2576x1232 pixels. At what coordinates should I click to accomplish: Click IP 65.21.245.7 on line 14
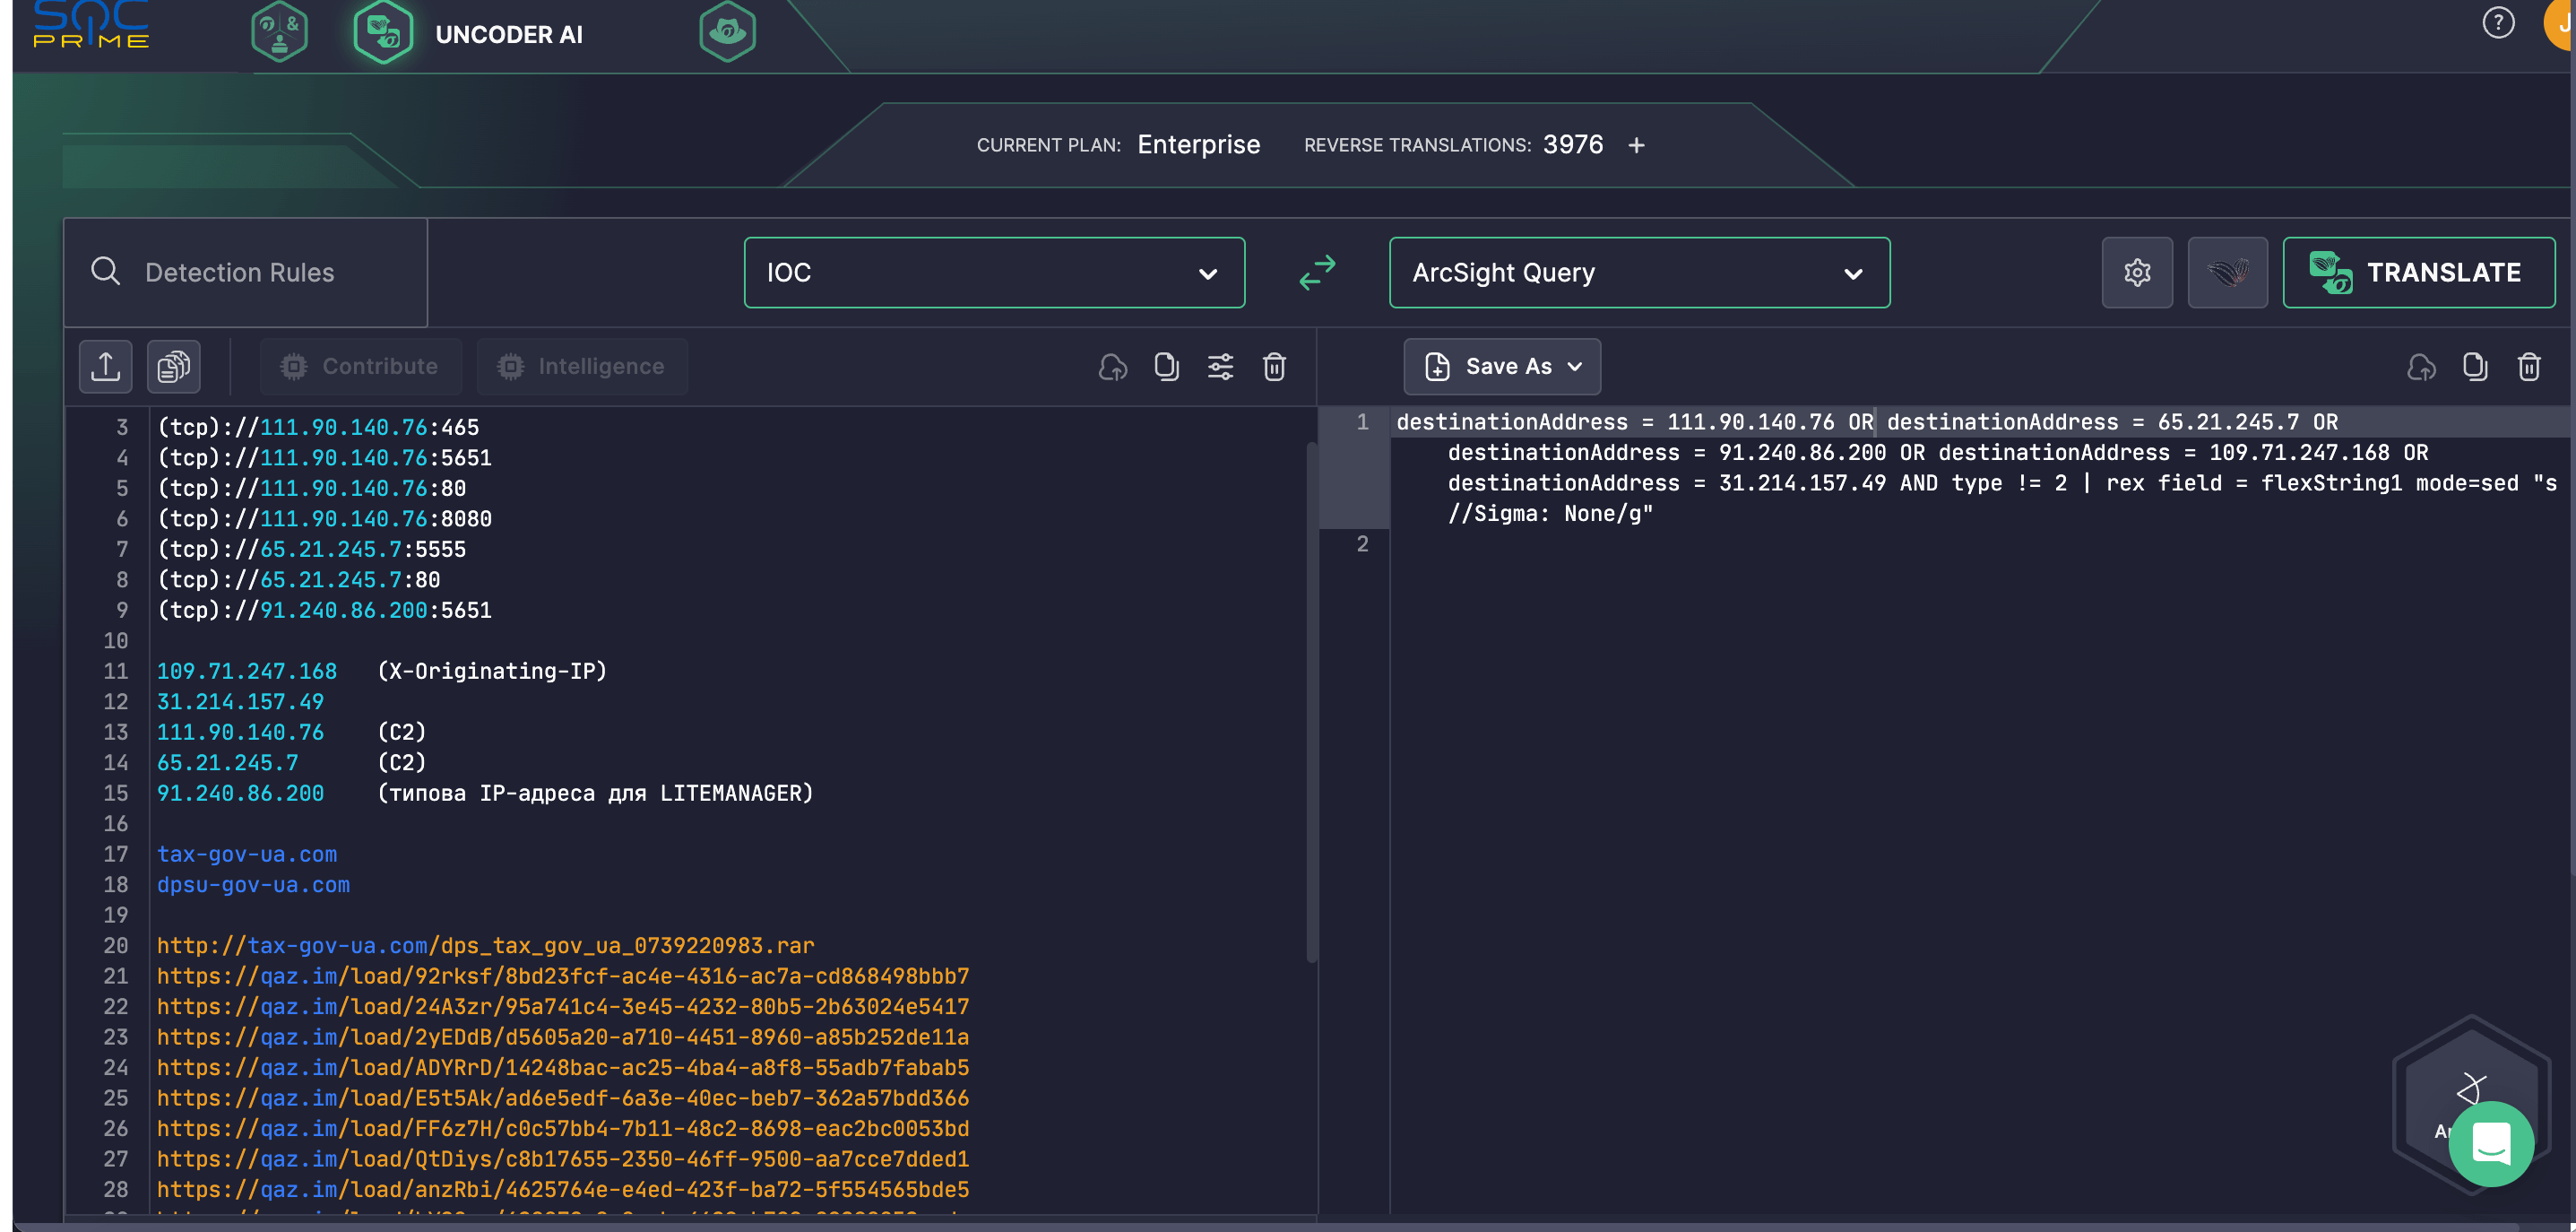tap(227, 762)
